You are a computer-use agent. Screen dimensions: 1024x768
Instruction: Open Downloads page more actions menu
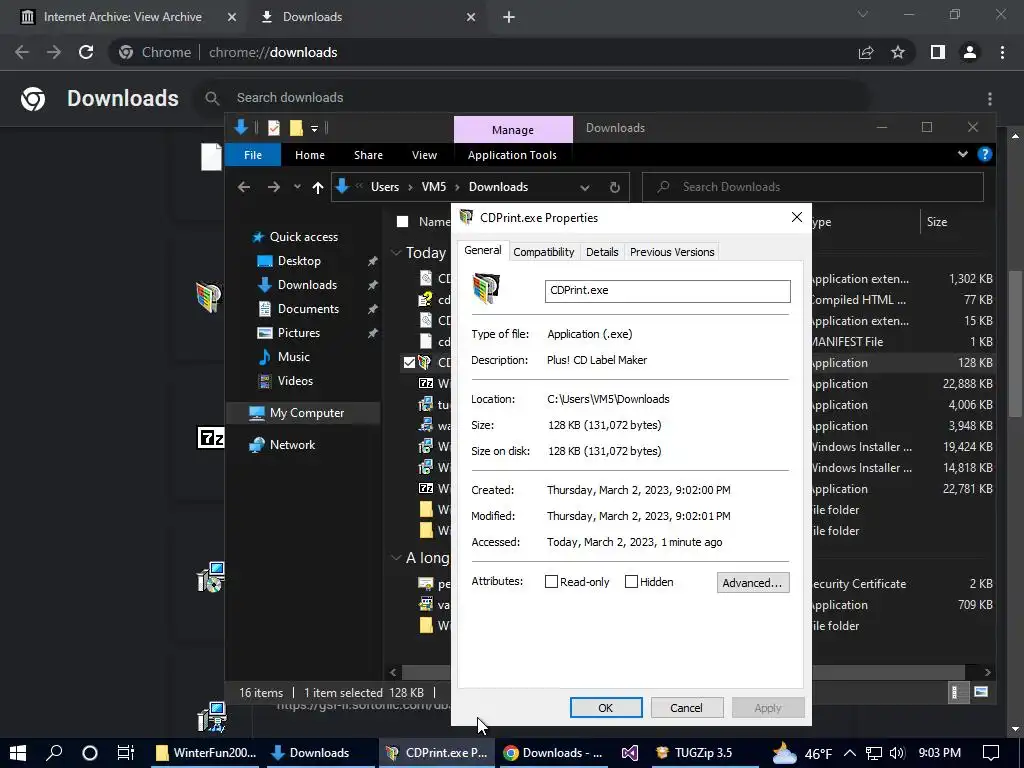tap(990, 99)
